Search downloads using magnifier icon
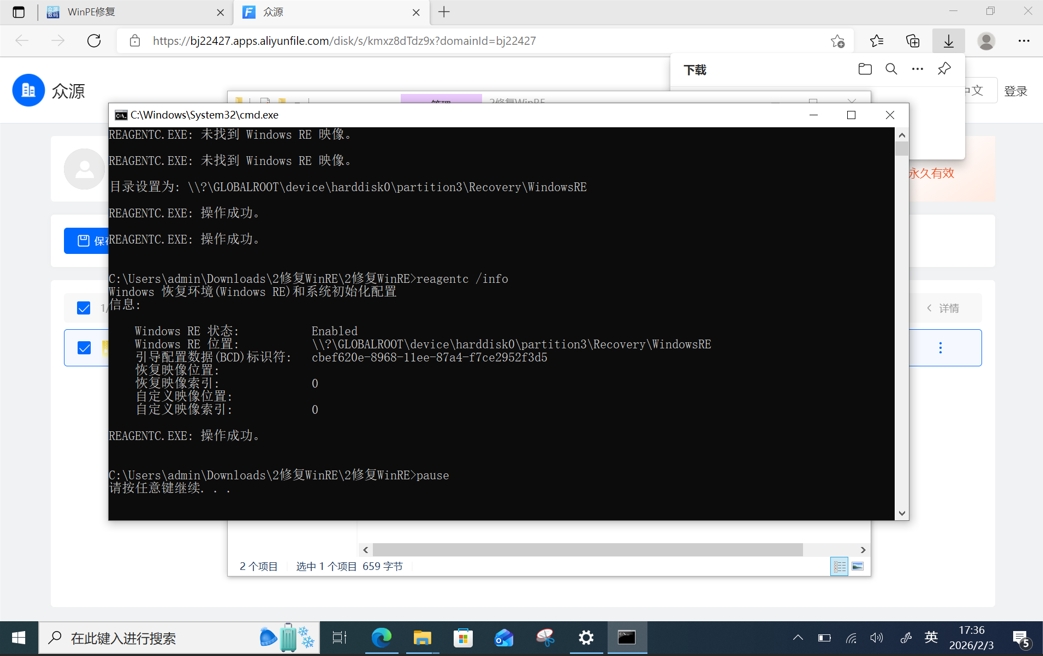This screenshot has width=1043, height=656. [x=891, y=69]
